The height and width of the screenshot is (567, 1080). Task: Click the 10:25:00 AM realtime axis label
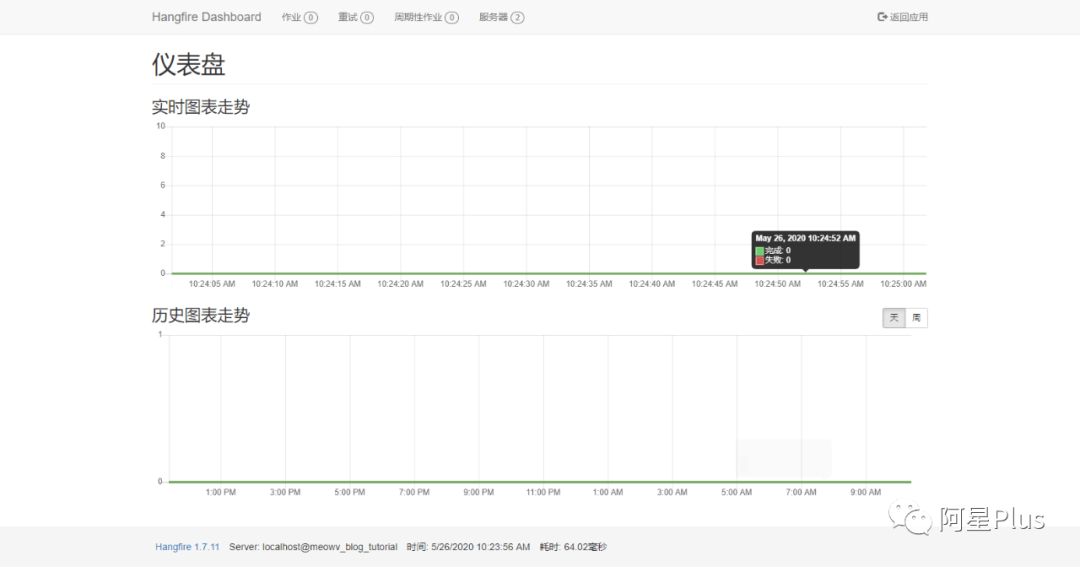tap(903, 284)
